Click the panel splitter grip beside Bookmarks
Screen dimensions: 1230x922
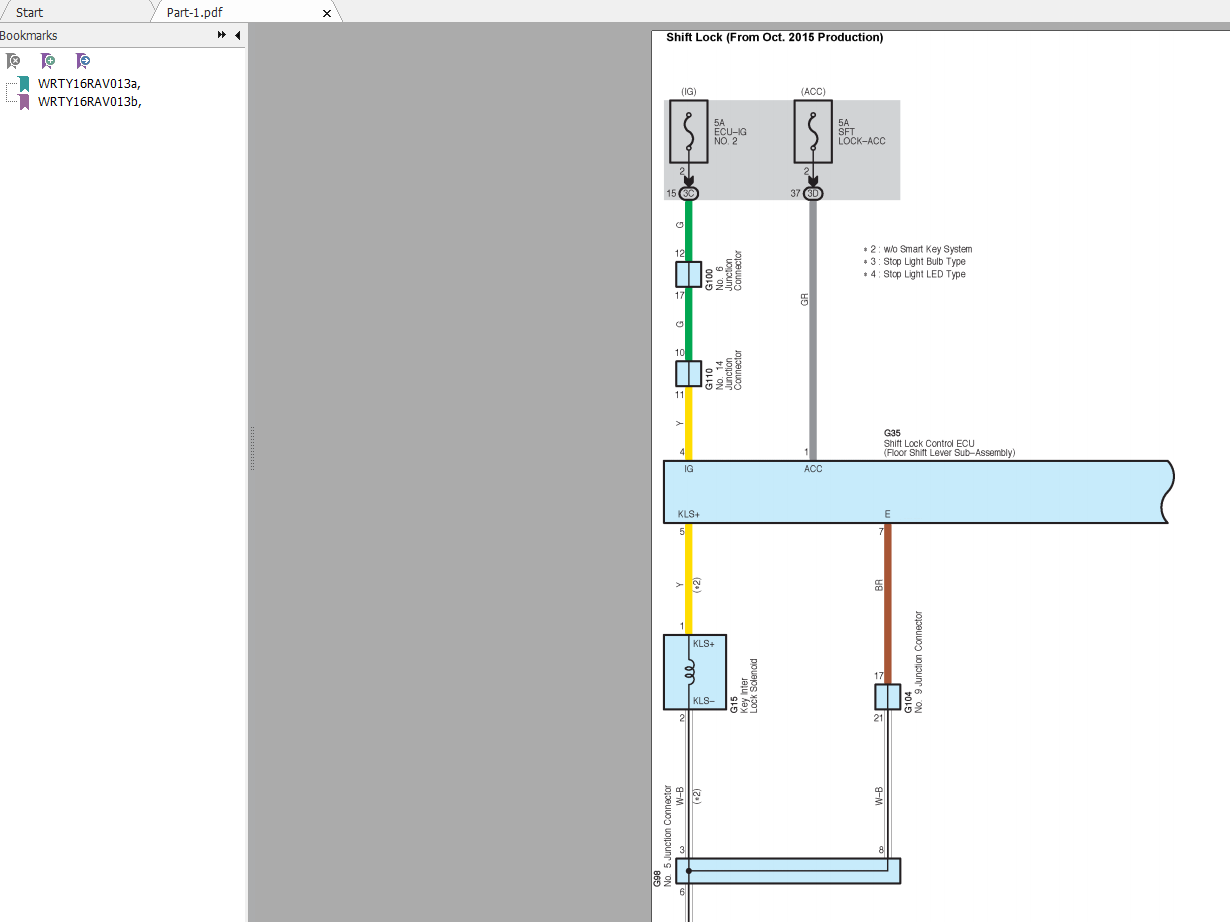click(252, 448)
